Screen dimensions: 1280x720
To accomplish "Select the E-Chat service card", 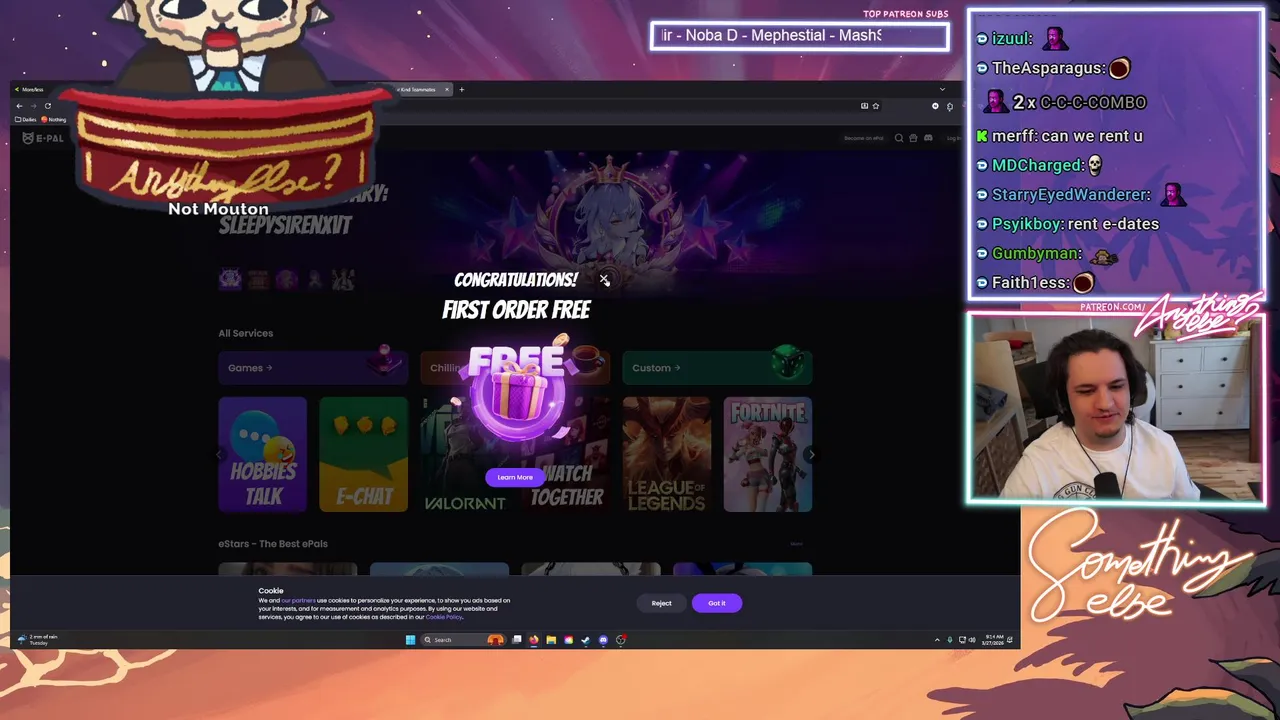I will coord(363,454).
